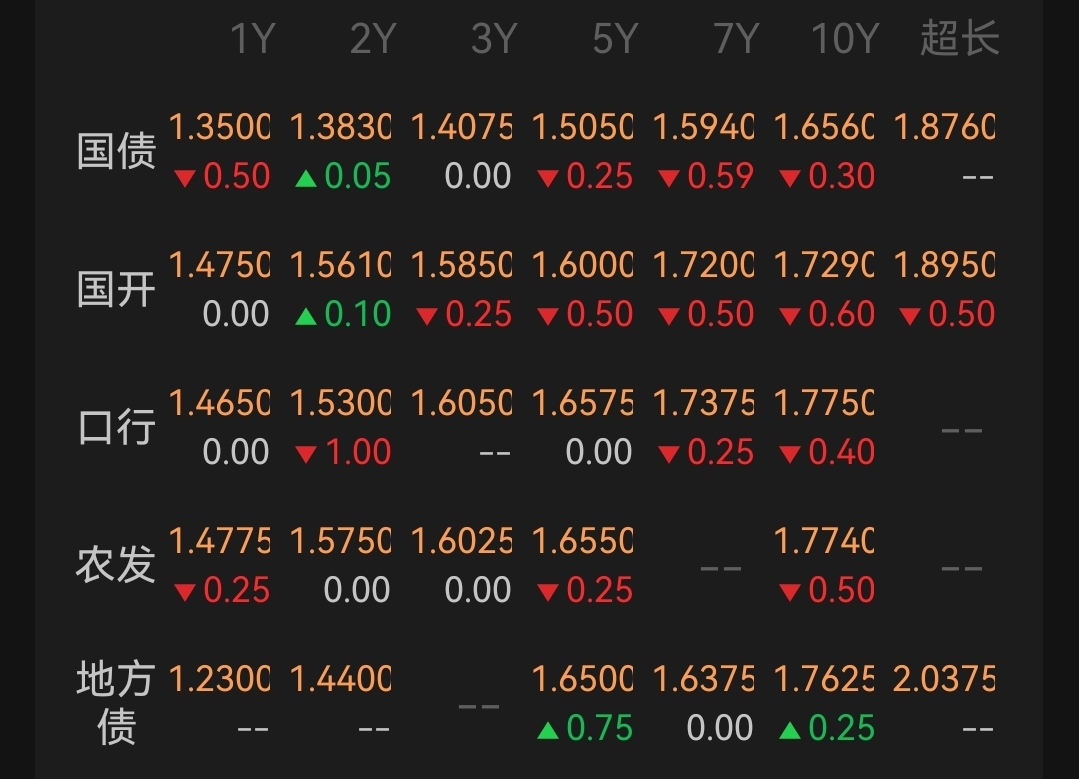Open the 口行 row label
Viewport: 1079px width, 779px height.
116,427
